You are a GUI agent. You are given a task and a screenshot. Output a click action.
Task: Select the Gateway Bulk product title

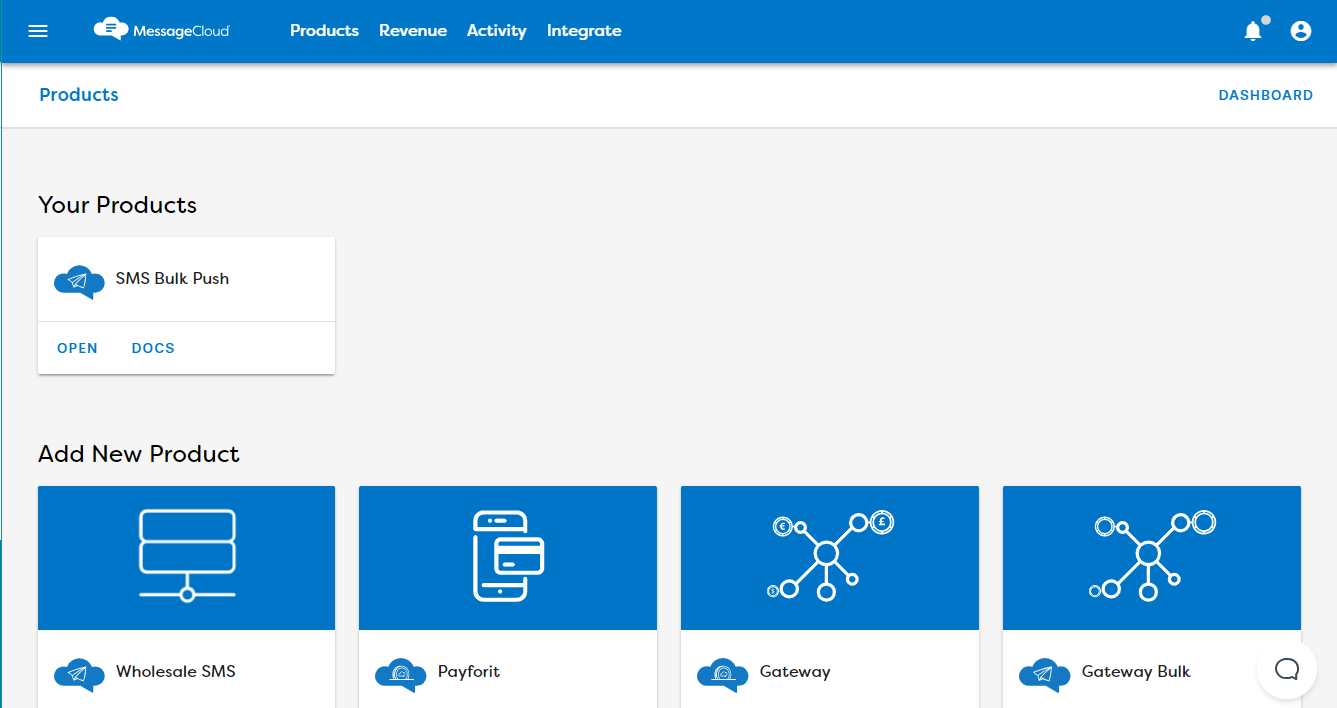tap(1136, 672)
